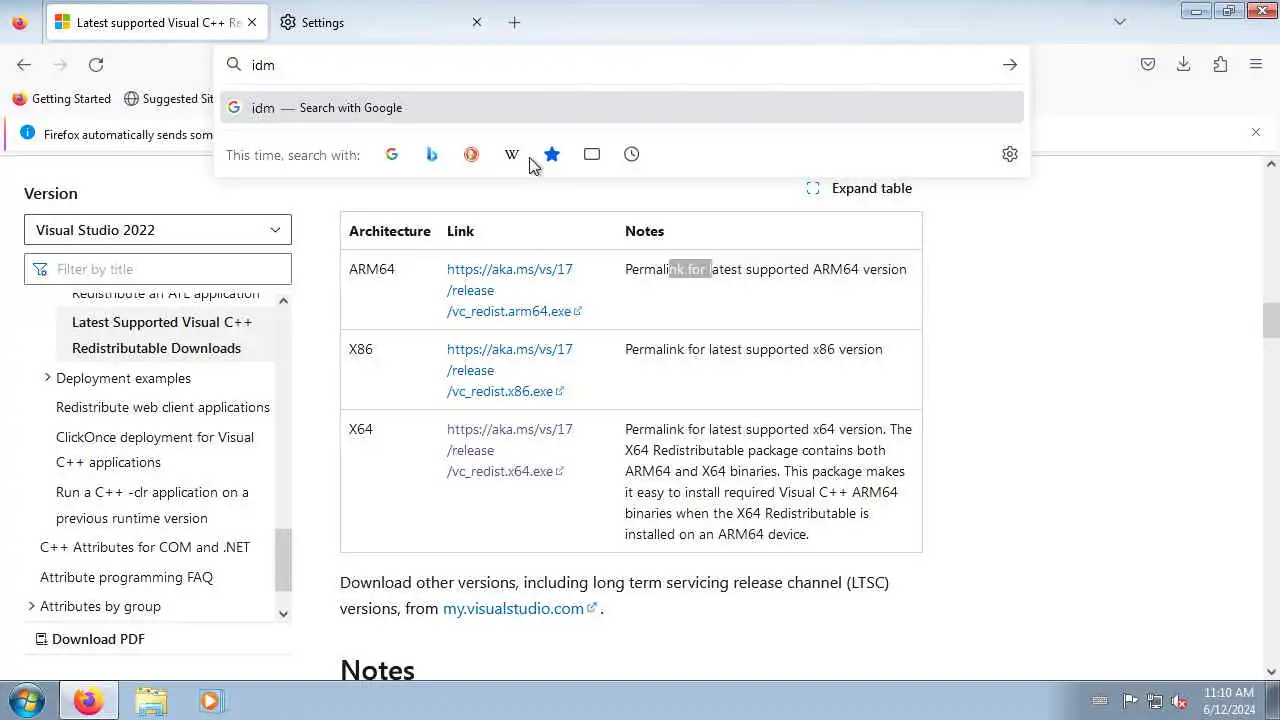Click the sidebar scrollbar thumb
1280x720 pixels.
tap(283, 560)
